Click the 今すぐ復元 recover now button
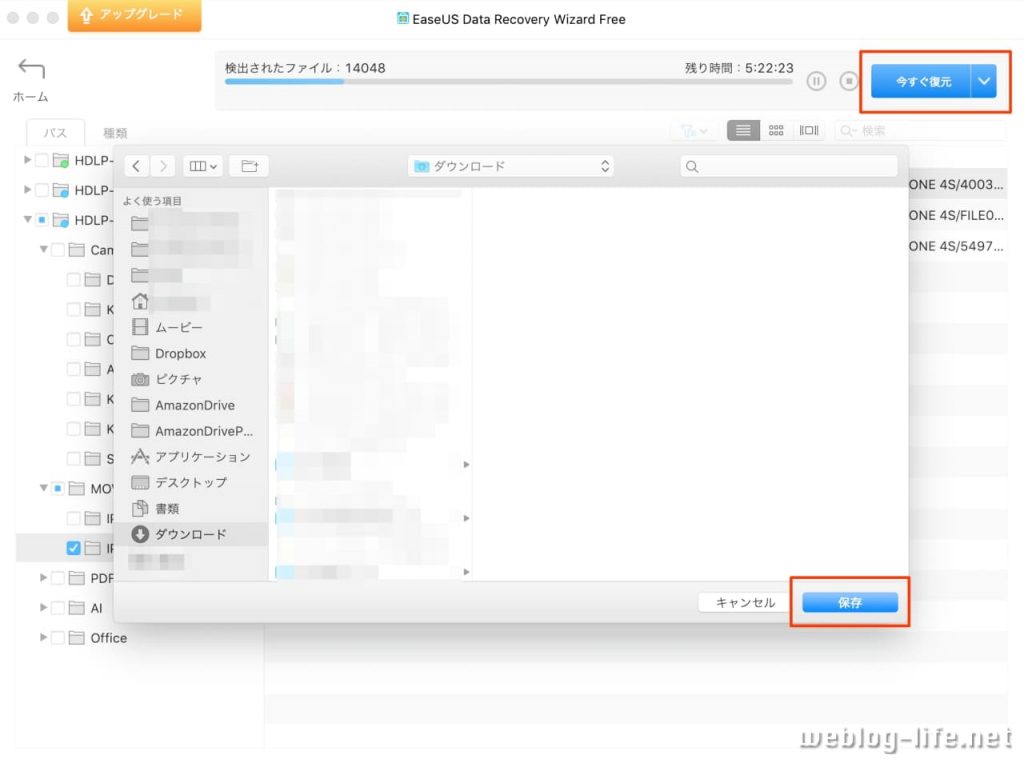This screenshot has height=763, width=1024. click(921, 82)
